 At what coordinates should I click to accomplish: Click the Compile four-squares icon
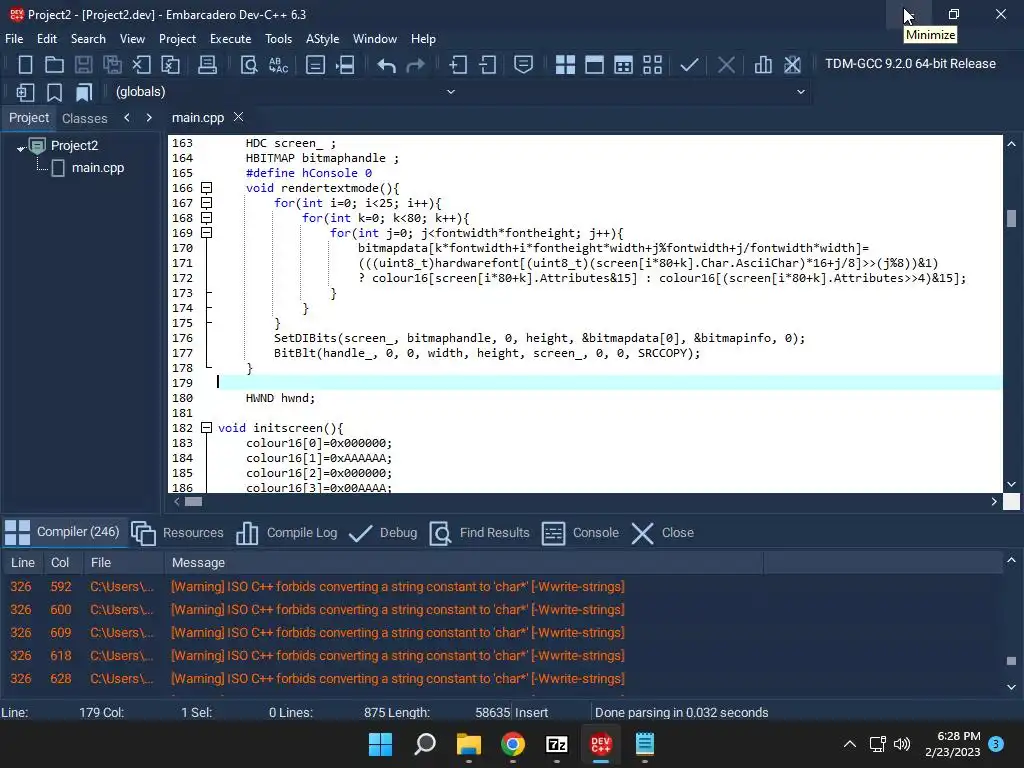point(566,65)
